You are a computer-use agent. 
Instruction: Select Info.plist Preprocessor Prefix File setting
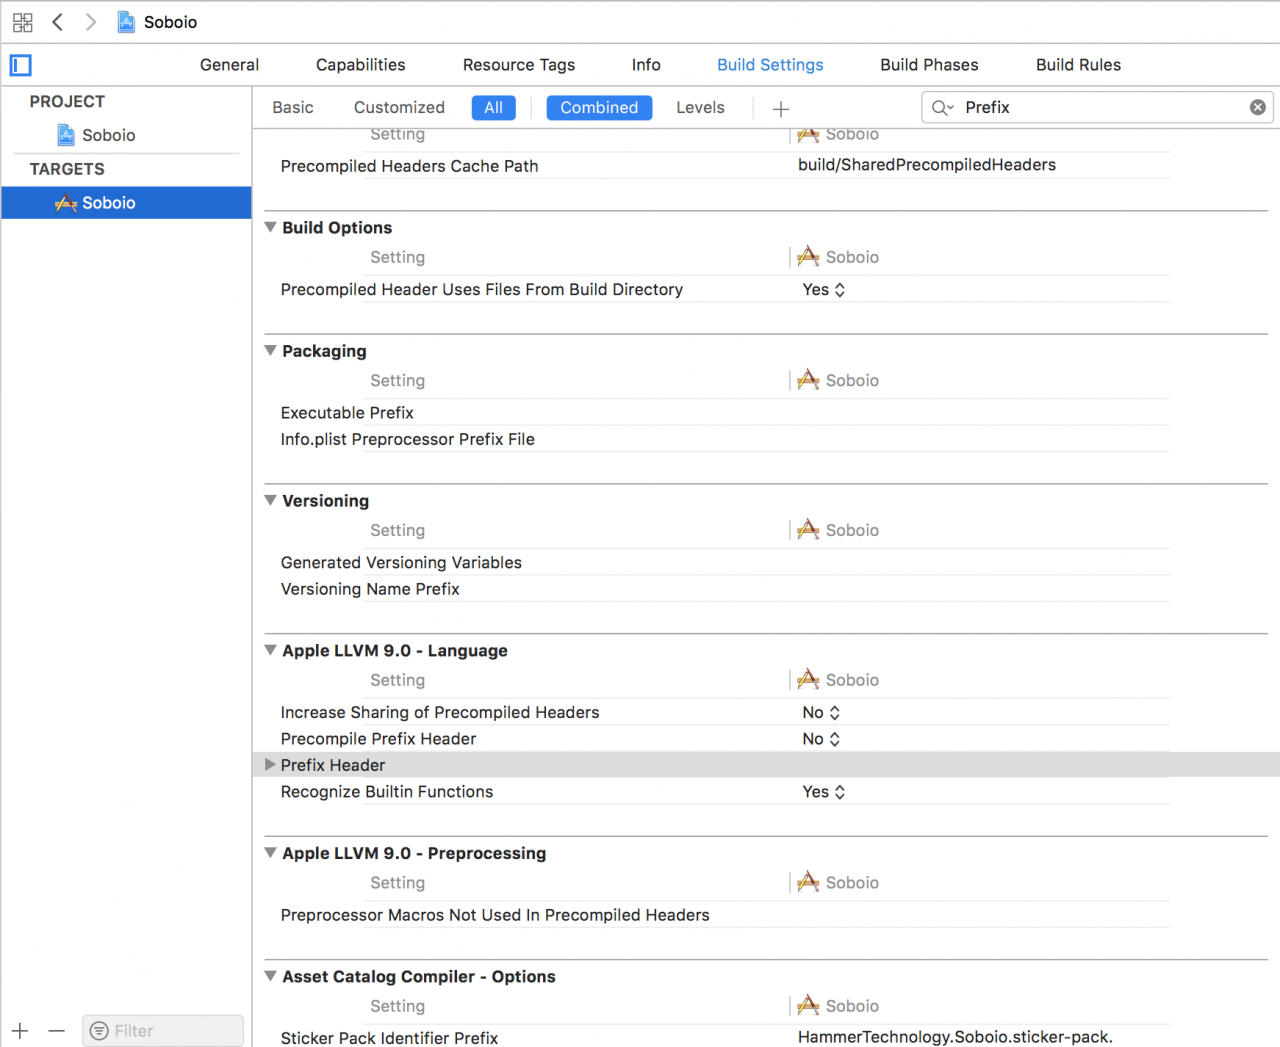407,439
